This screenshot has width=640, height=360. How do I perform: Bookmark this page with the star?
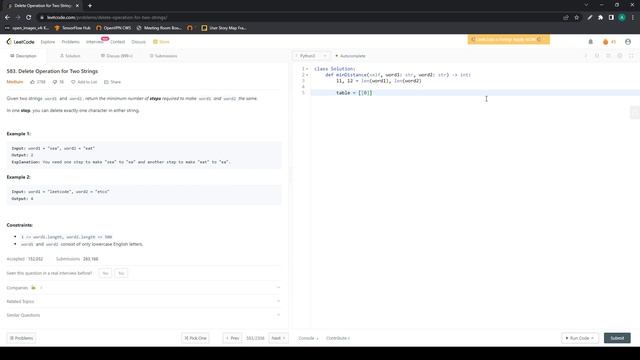(576, 18)
